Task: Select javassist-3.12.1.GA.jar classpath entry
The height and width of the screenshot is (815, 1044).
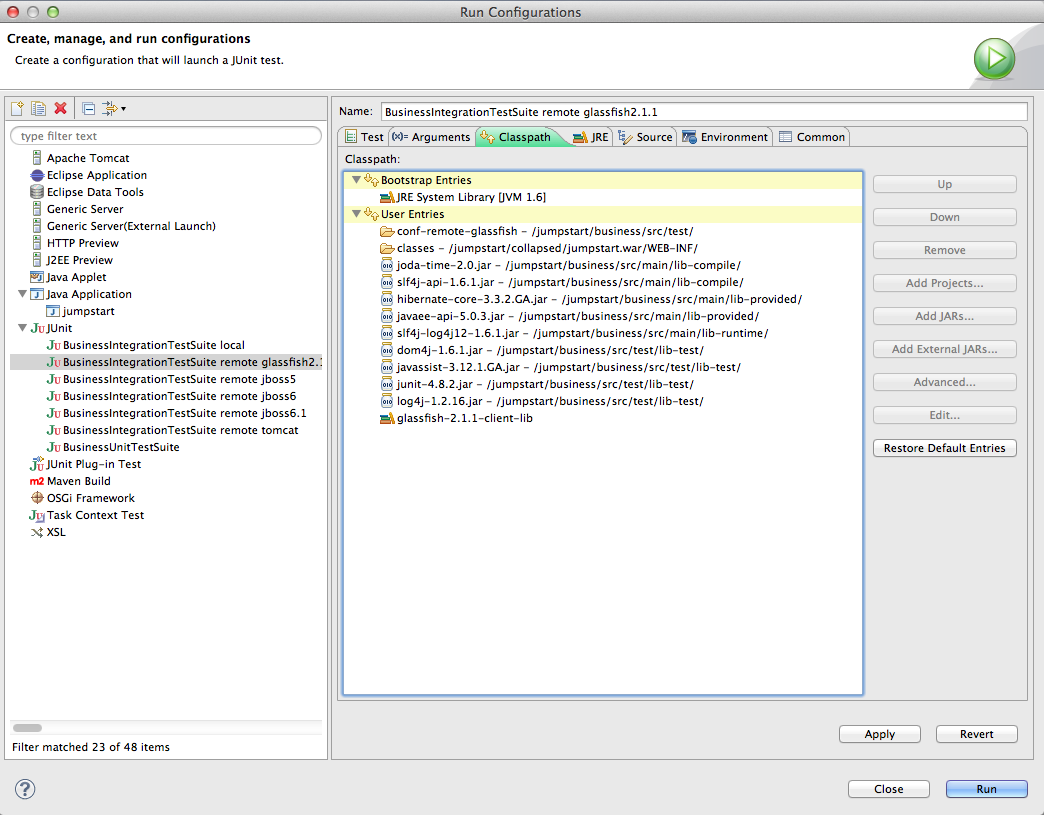Action: pos(561,367)
